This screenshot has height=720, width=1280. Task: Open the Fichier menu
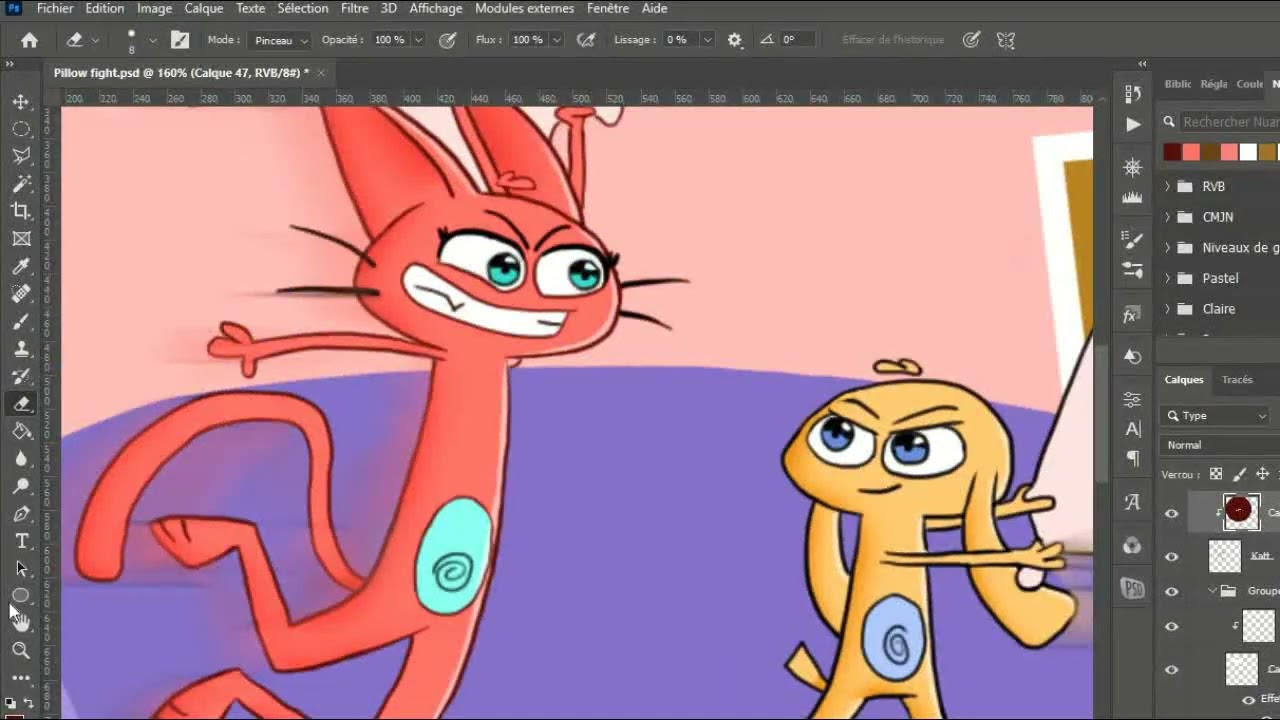point(55,8)
